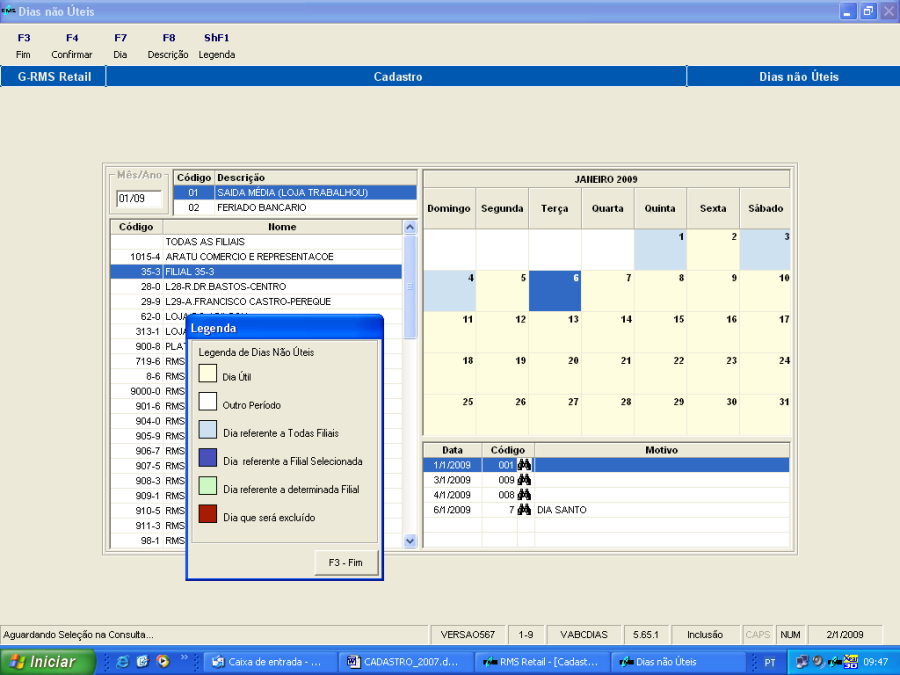Click F4 Confirmar toolbar command
Viewport: 900px width, 675px height.
(x=72, y=46)
